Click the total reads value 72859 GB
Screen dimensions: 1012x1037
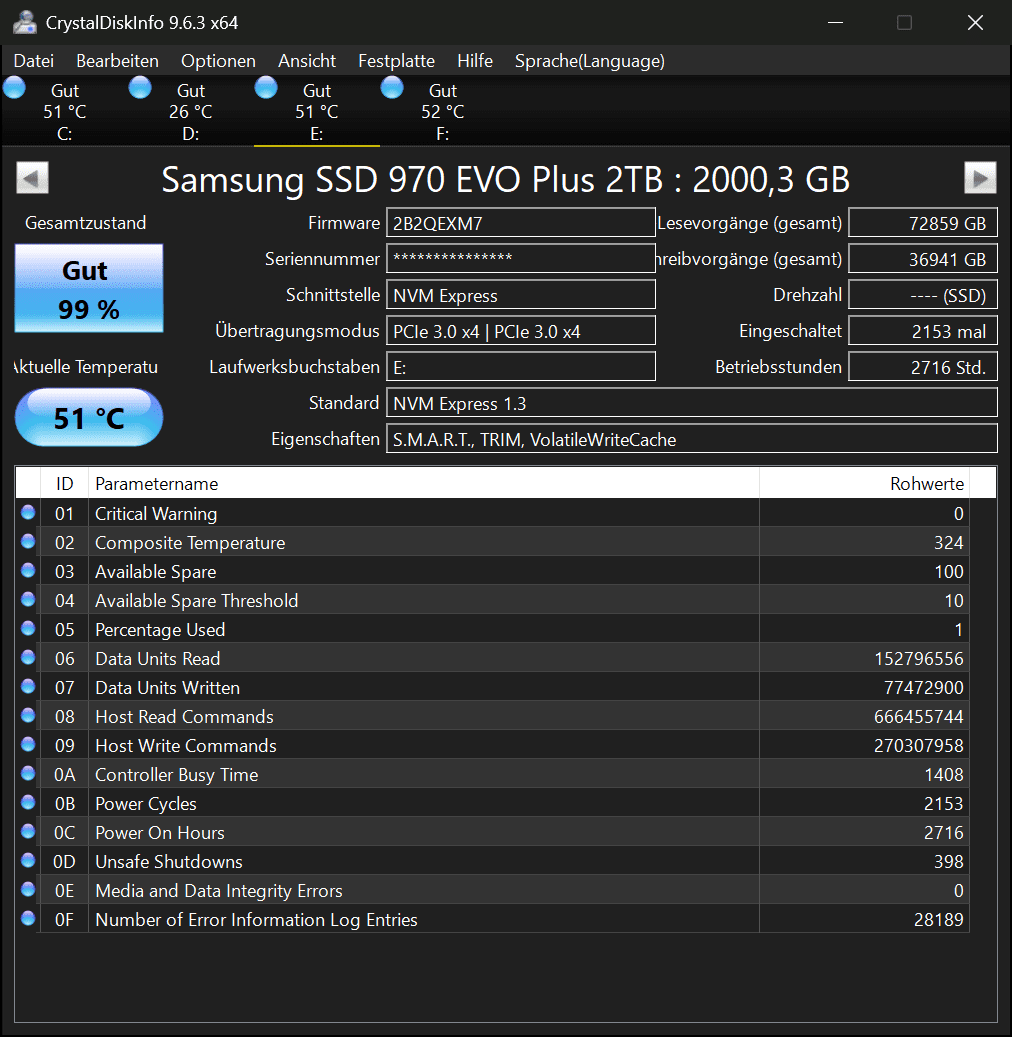[923, 223]
